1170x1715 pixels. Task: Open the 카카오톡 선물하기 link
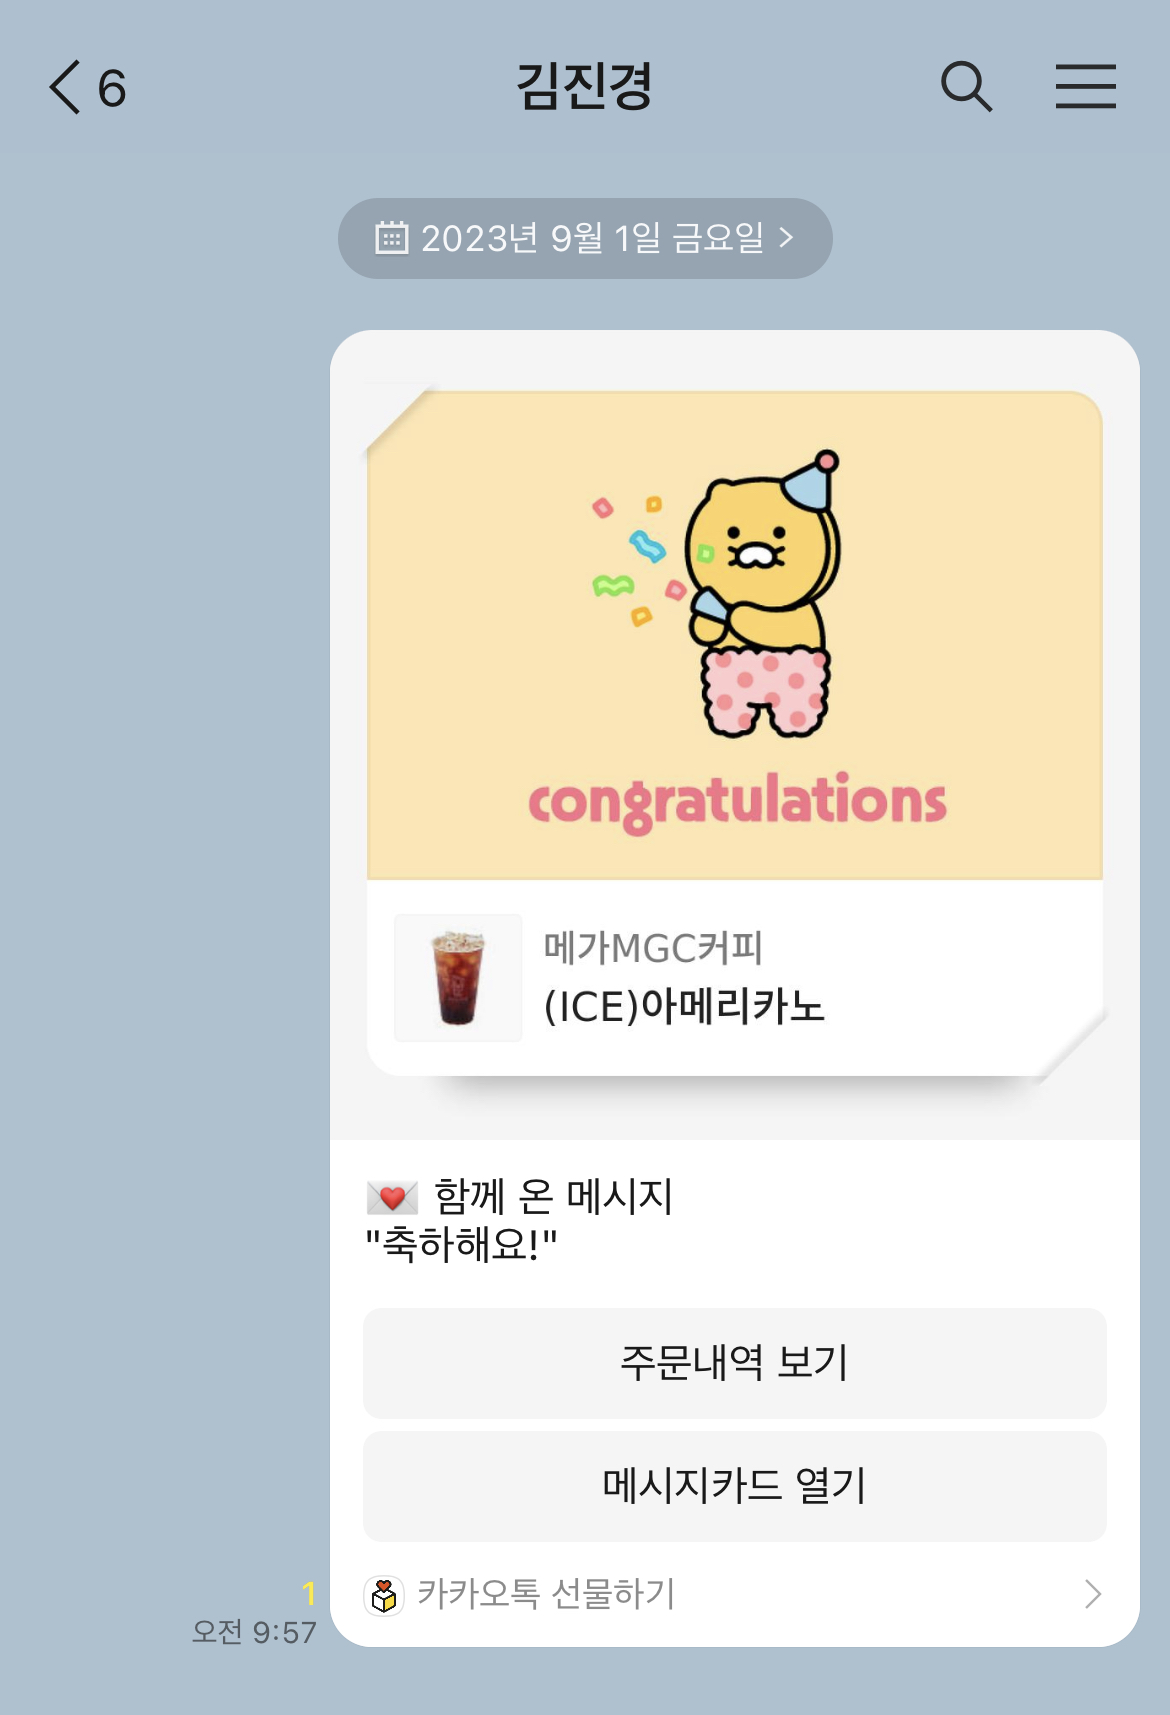pos(735,1594)
